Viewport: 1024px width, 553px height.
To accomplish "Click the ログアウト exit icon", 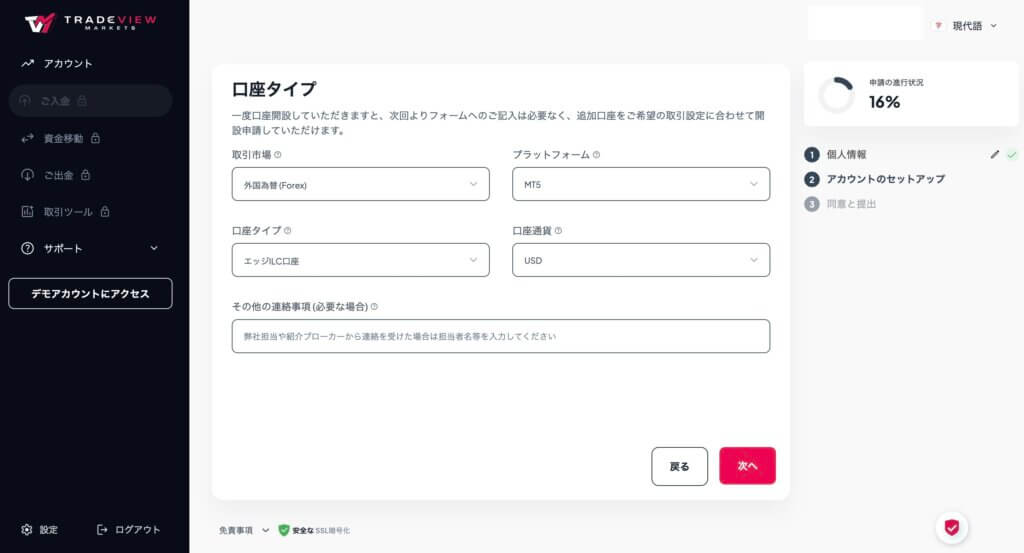I will pyautogui.click(x=102, y=529).
